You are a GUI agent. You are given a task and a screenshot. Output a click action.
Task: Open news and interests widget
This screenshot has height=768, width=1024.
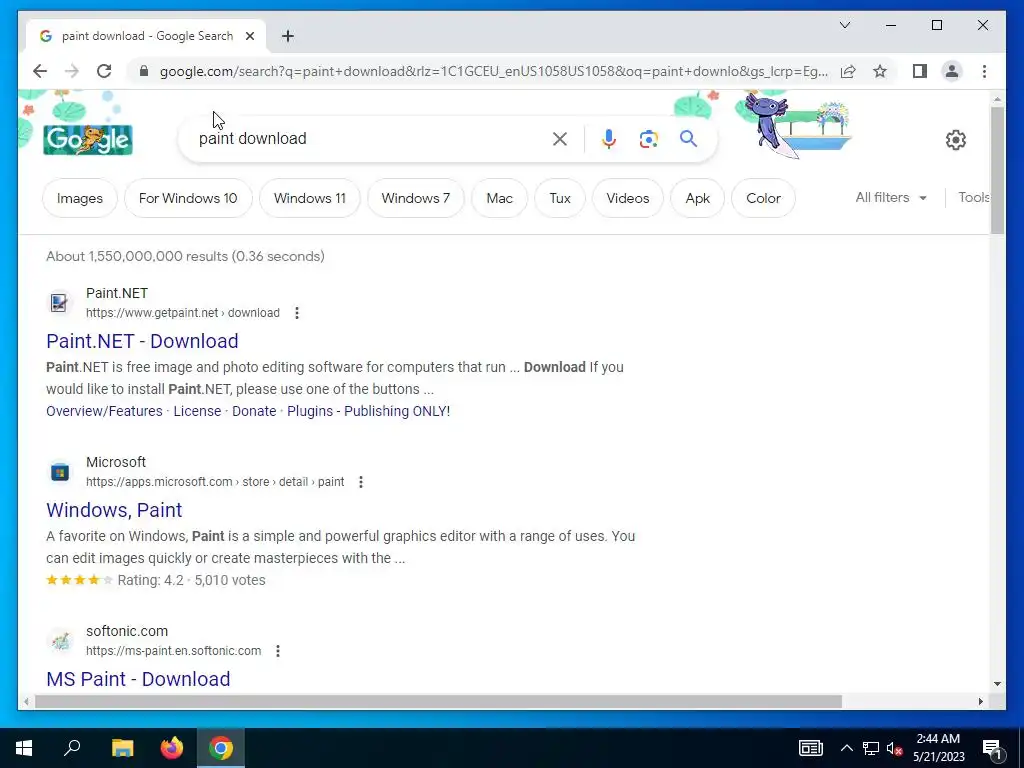810,748
